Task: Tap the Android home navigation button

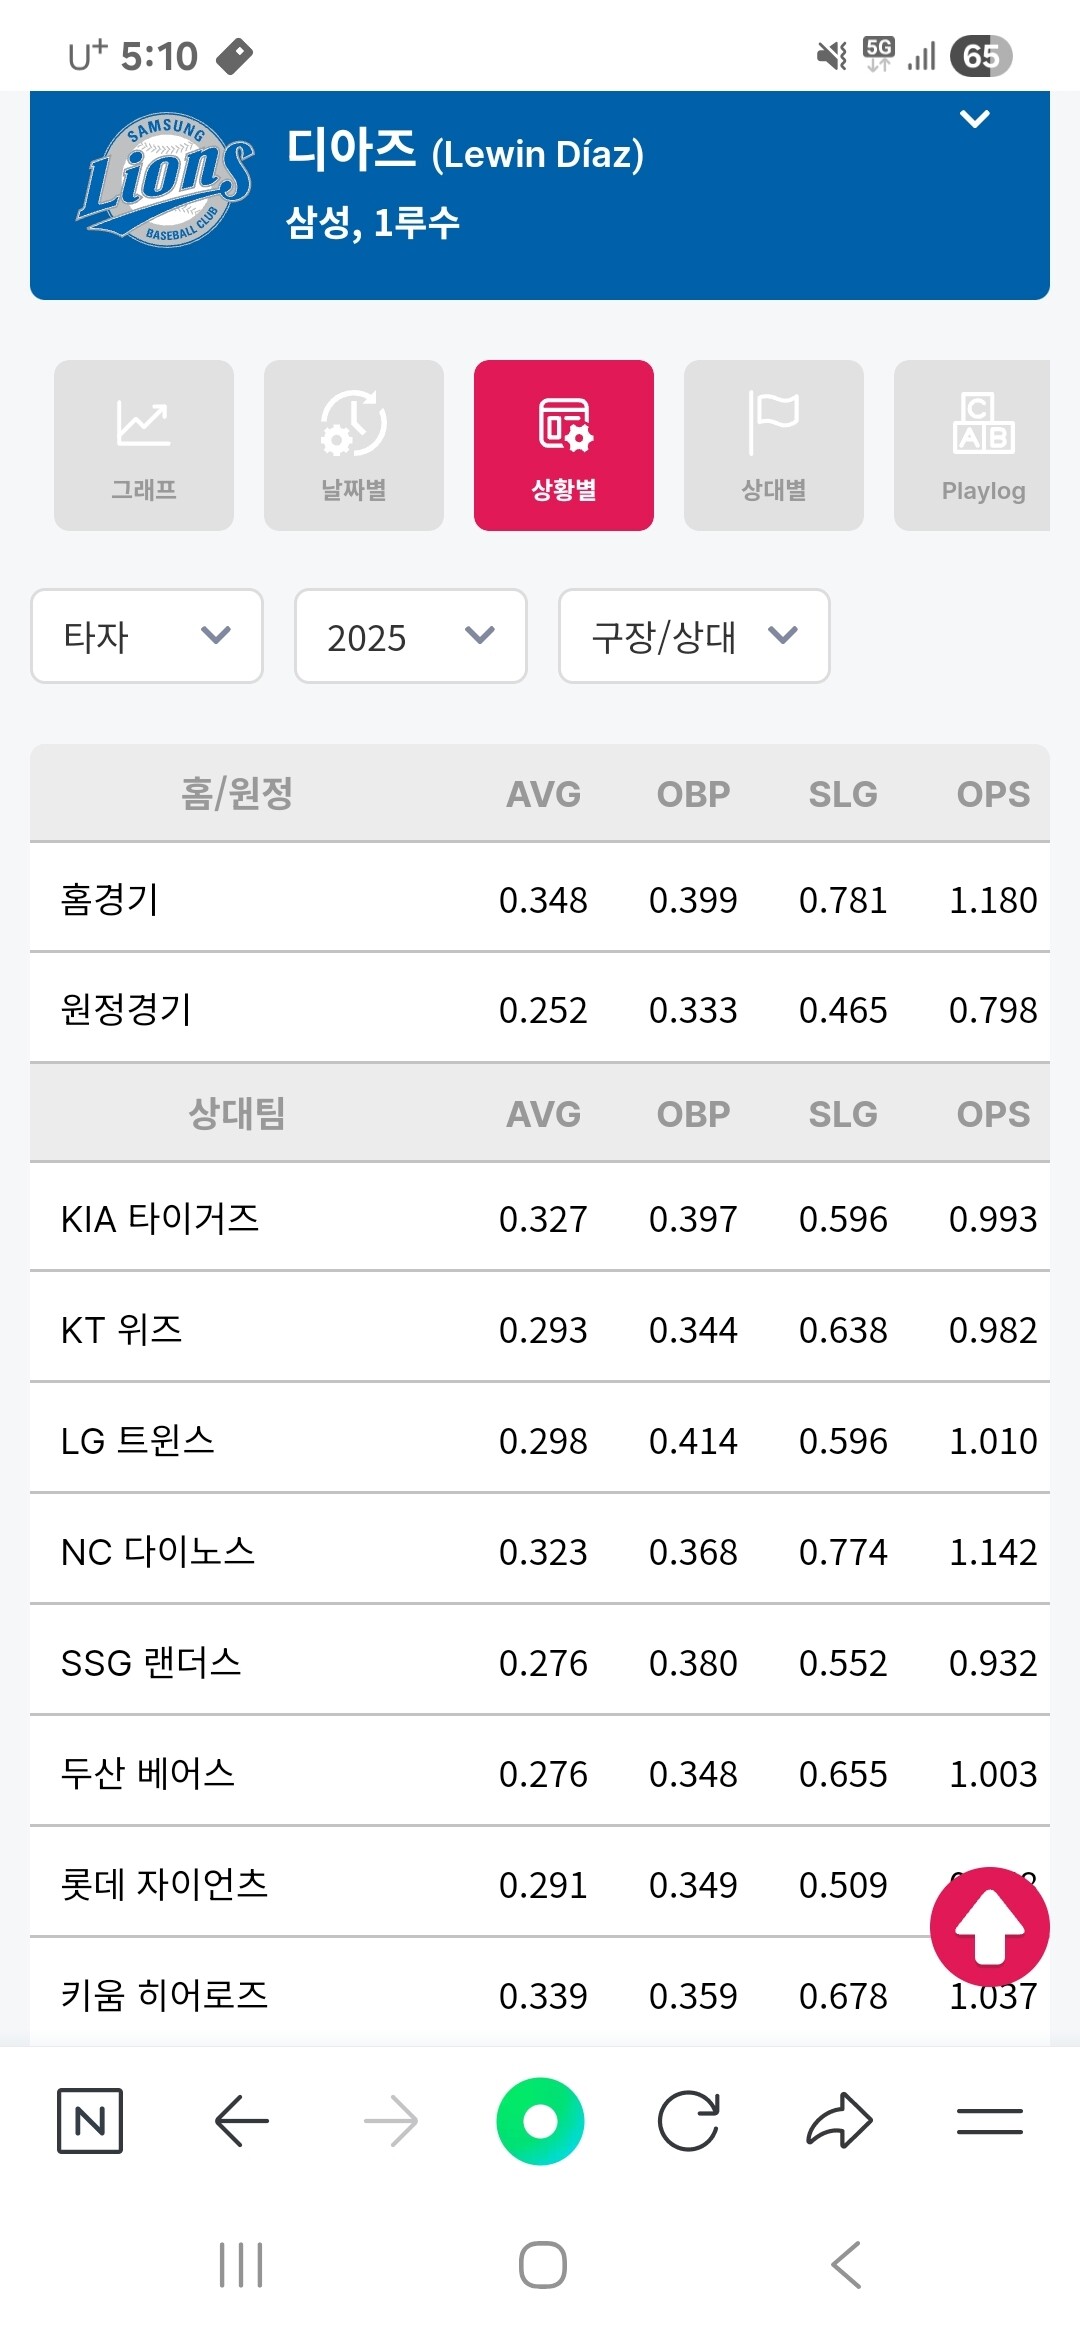Action: (542, 2265)
